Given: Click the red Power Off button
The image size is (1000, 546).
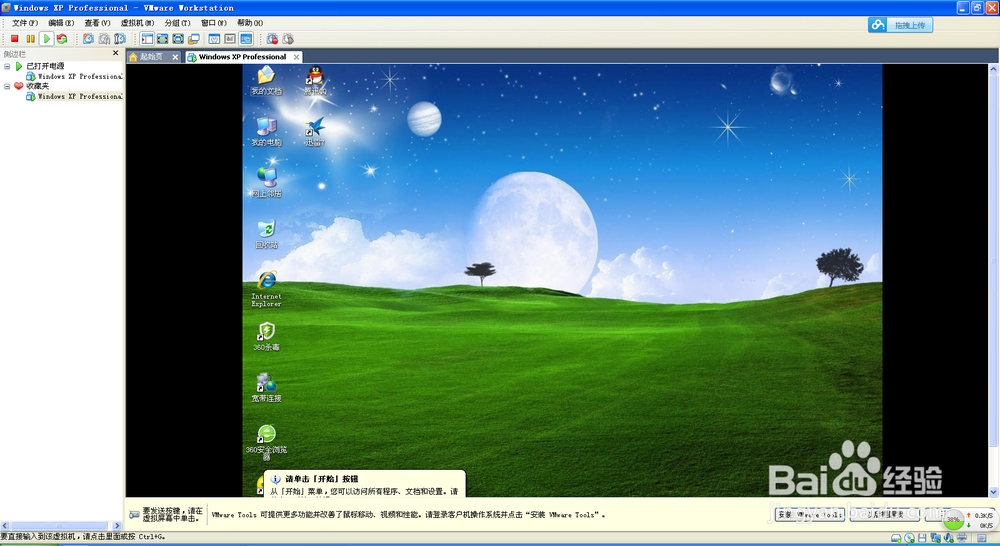Looking at the screenshot, I should click(x=15, y=39).
